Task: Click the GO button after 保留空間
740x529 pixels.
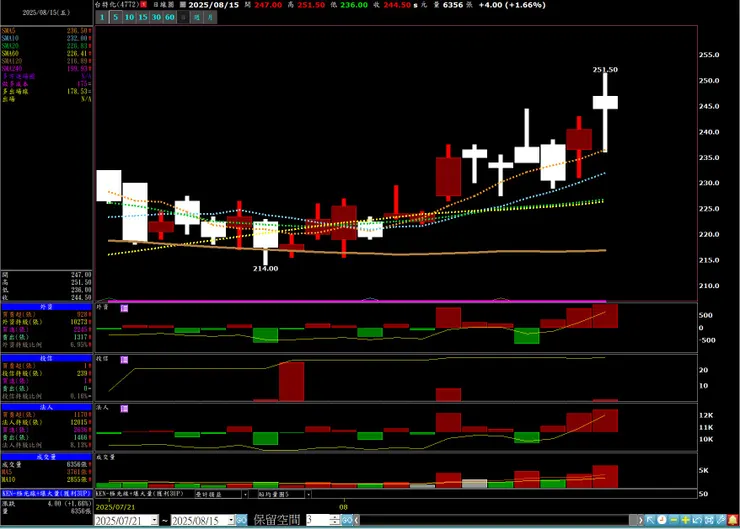Action: 347,520
